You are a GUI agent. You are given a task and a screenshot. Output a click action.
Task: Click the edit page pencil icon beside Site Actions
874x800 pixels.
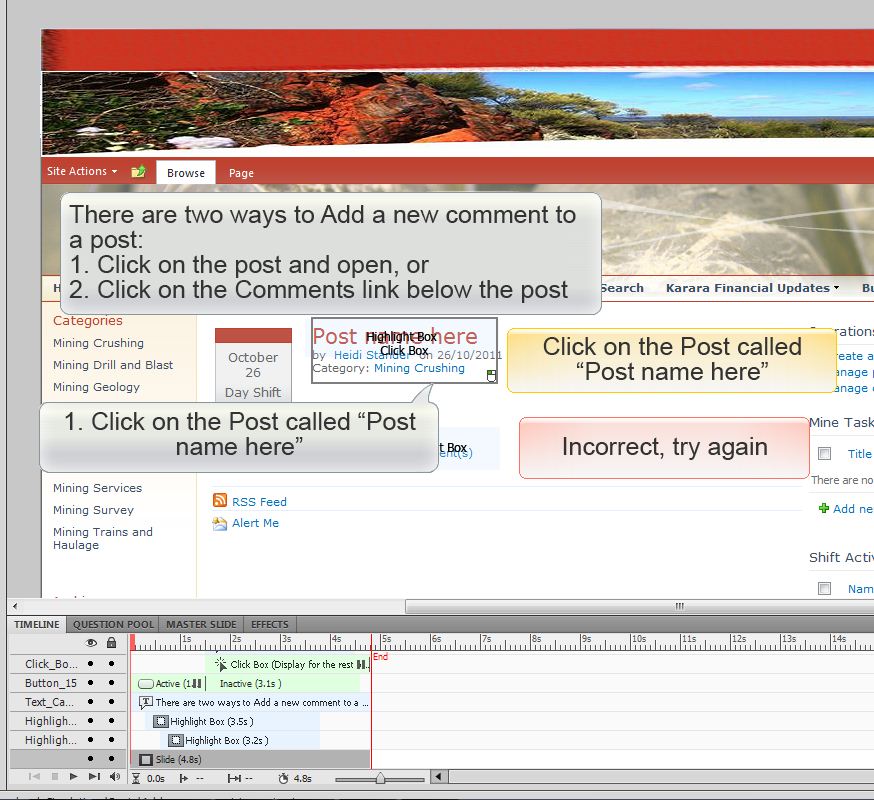(x=139, y=171)
